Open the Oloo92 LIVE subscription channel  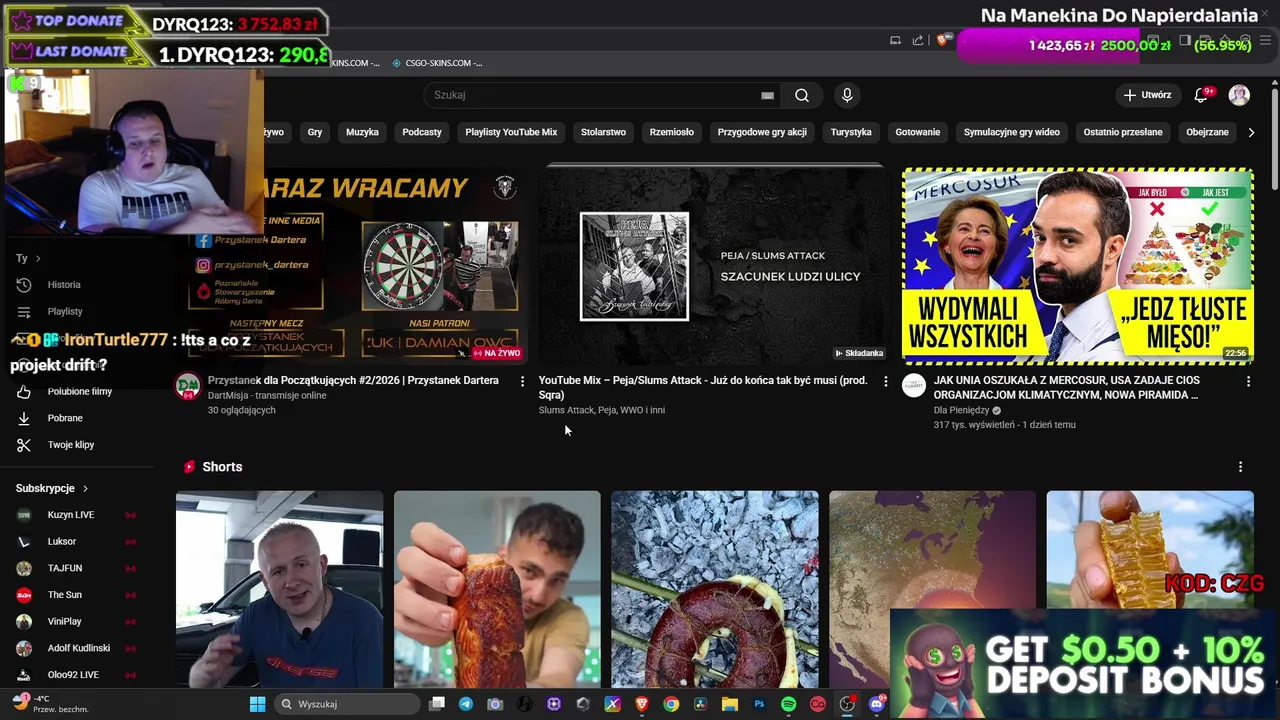(x=76, y=675)
